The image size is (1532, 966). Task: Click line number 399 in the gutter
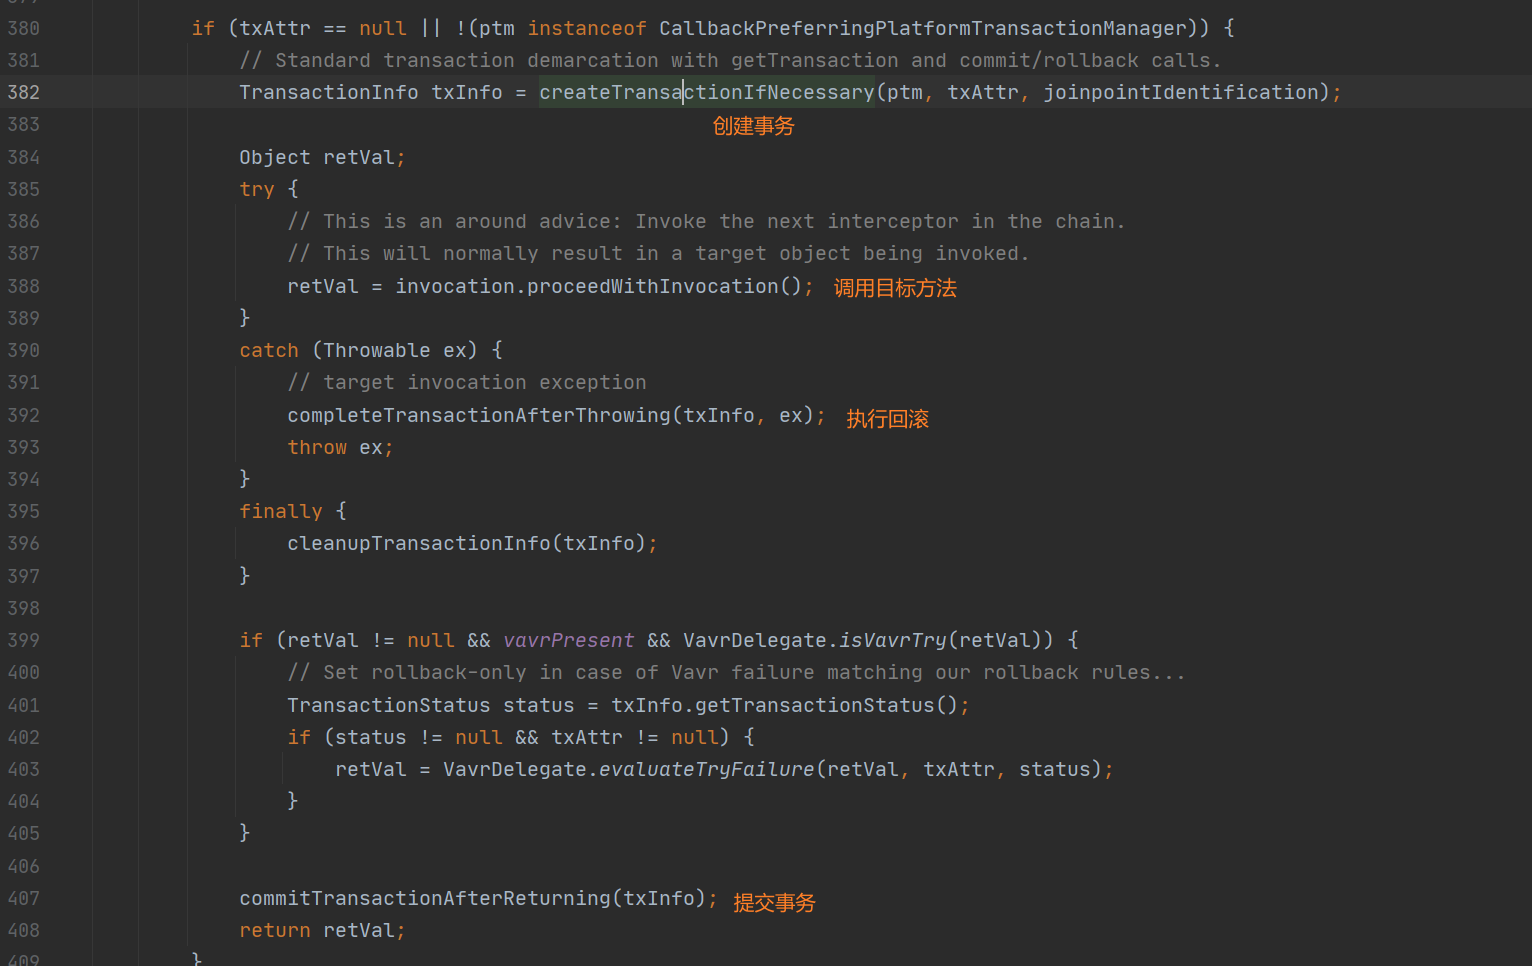pyautogui.click(x=24, y=640)
